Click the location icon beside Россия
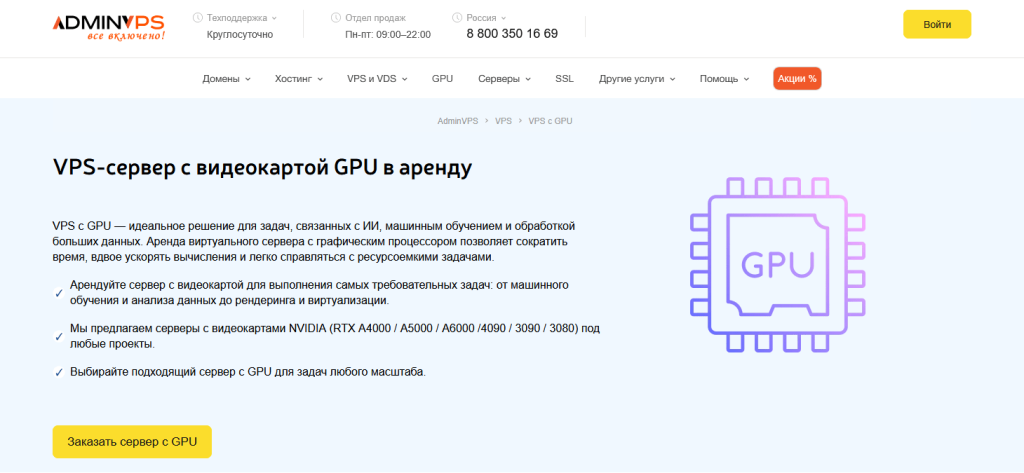This screenshot has width=1024, height=473. [x=457, y=18]
